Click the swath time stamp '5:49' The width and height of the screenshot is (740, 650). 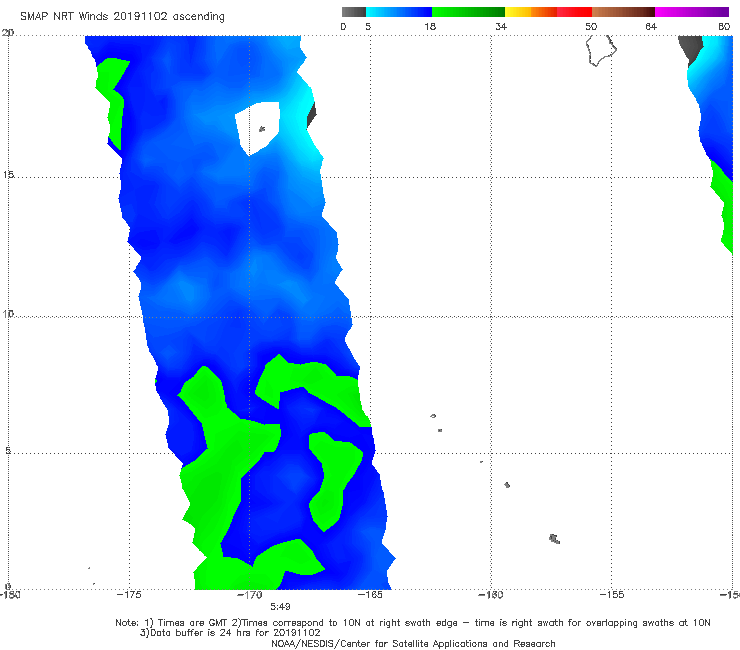280,606
